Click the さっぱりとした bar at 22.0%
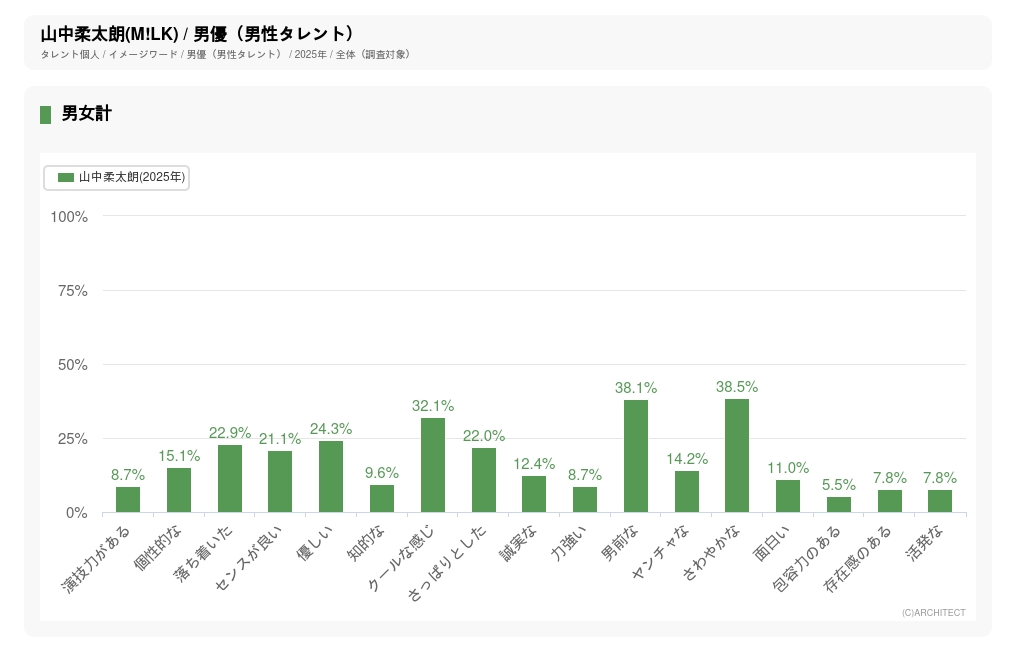Screen dimensions: 1024x653 [484, 480]
